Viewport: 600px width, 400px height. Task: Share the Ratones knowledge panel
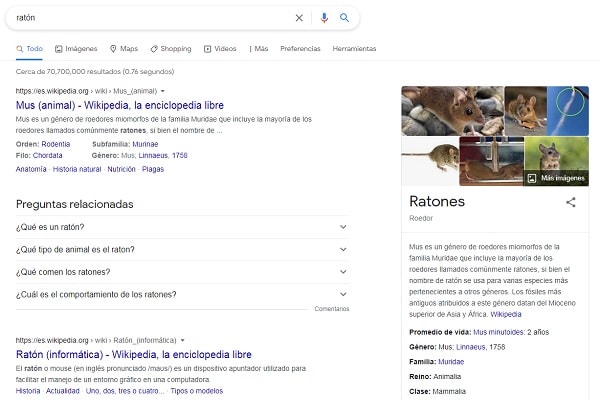[571, 202]
